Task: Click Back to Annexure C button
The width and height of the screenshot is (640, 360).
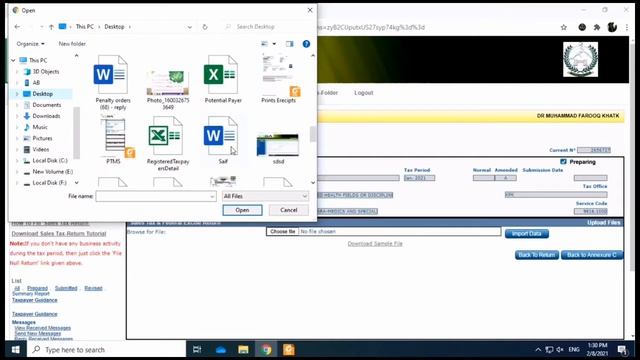Action: pyautogui.click(x=592, y=255)
